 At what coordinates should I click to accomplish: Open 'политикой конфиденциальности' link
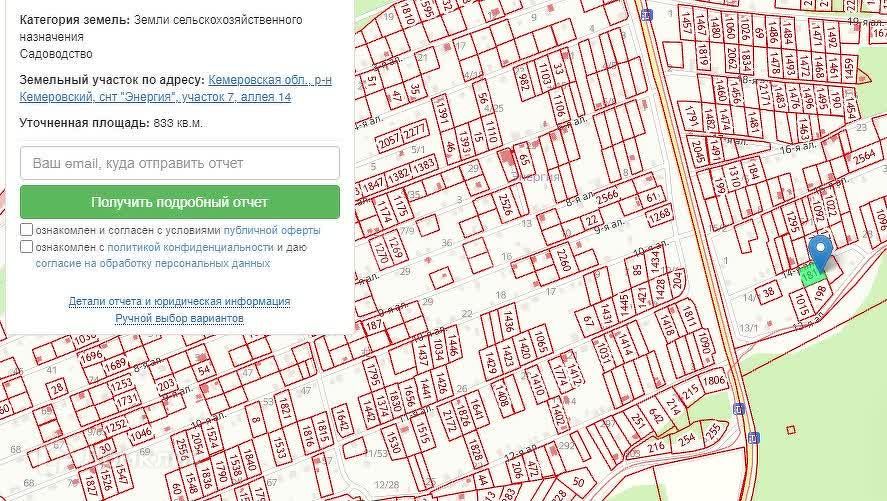click(x=190, y=247)
